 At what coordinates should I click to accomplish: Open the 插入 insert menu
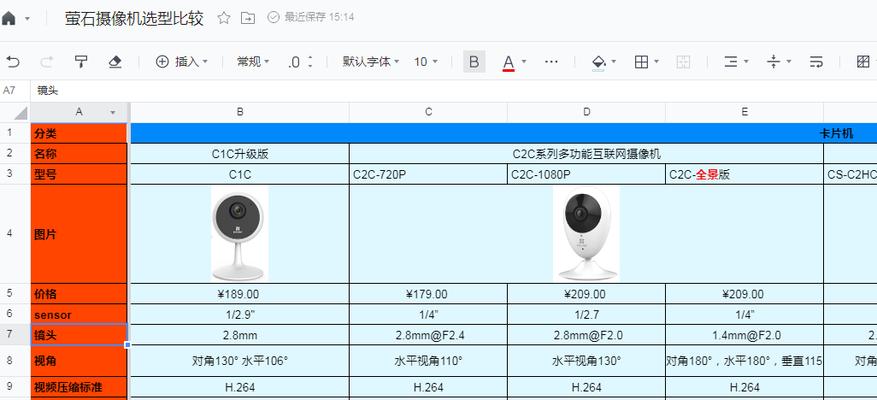181,62
